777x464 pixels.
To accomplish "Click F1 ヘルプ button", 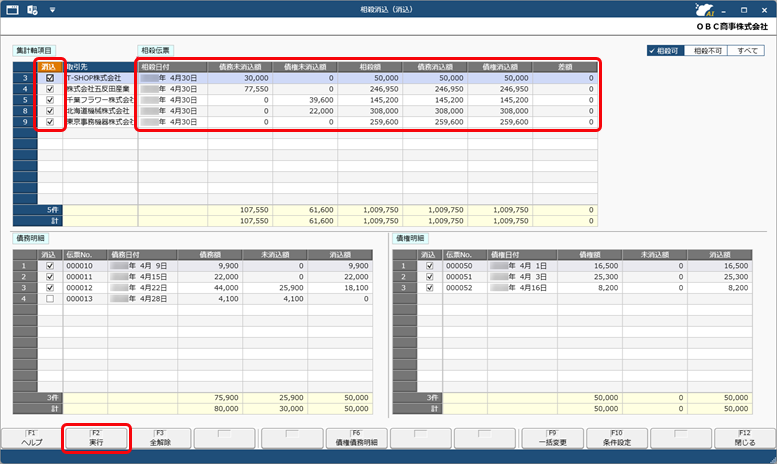I will 32,438.
